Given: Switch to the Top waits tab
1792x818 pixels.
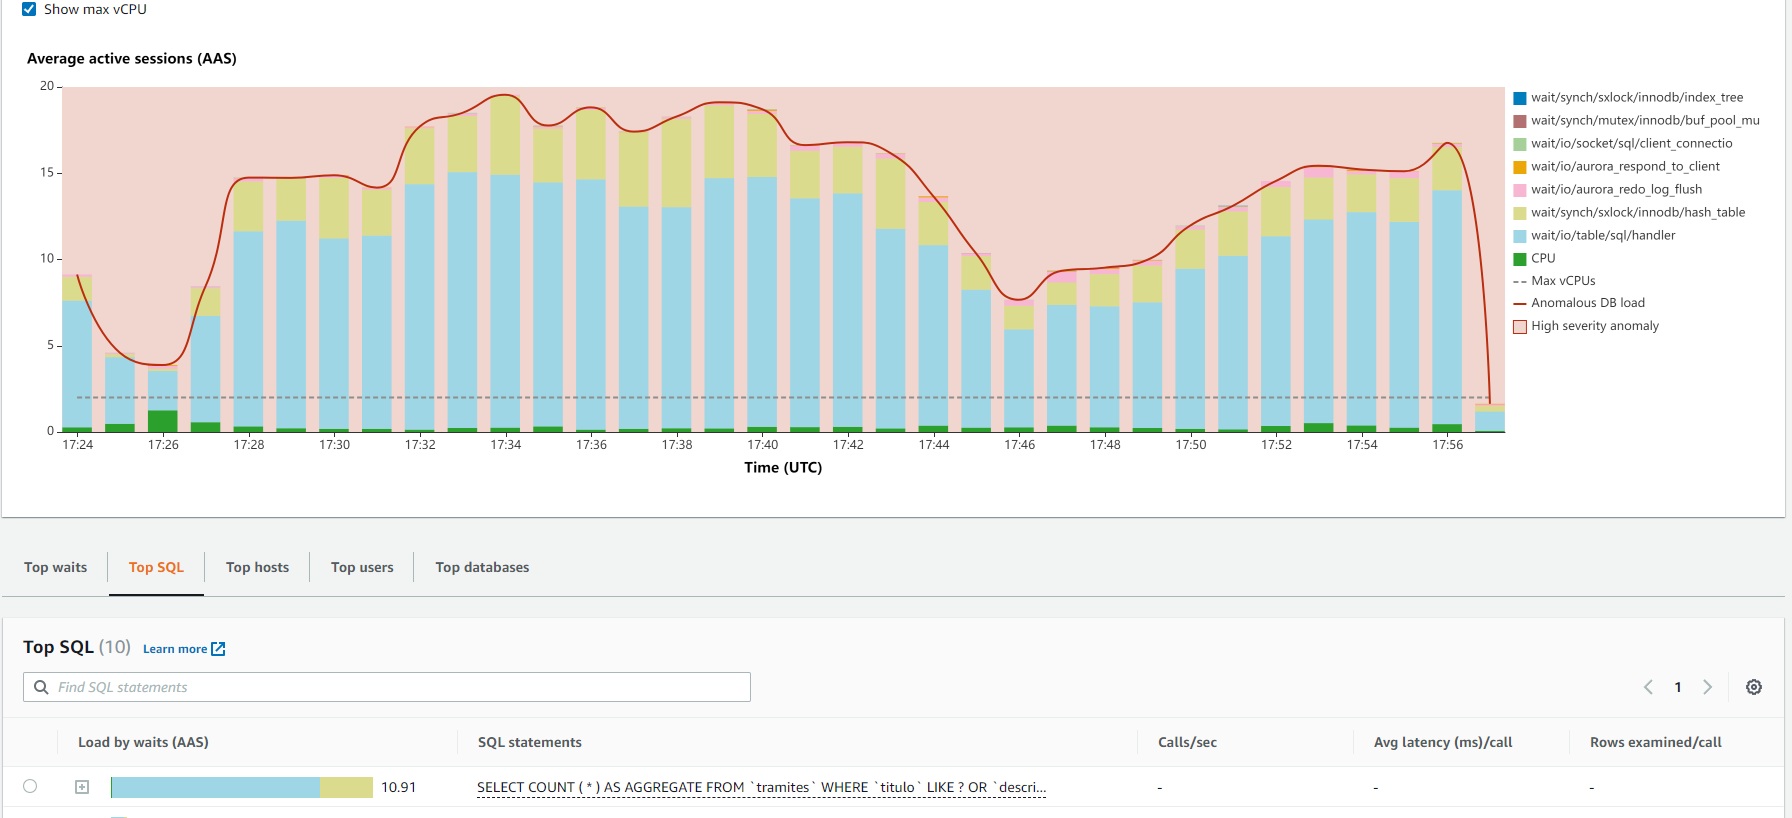Looking at the screenshot, I should pyautogui.click(x=56, y=567).
